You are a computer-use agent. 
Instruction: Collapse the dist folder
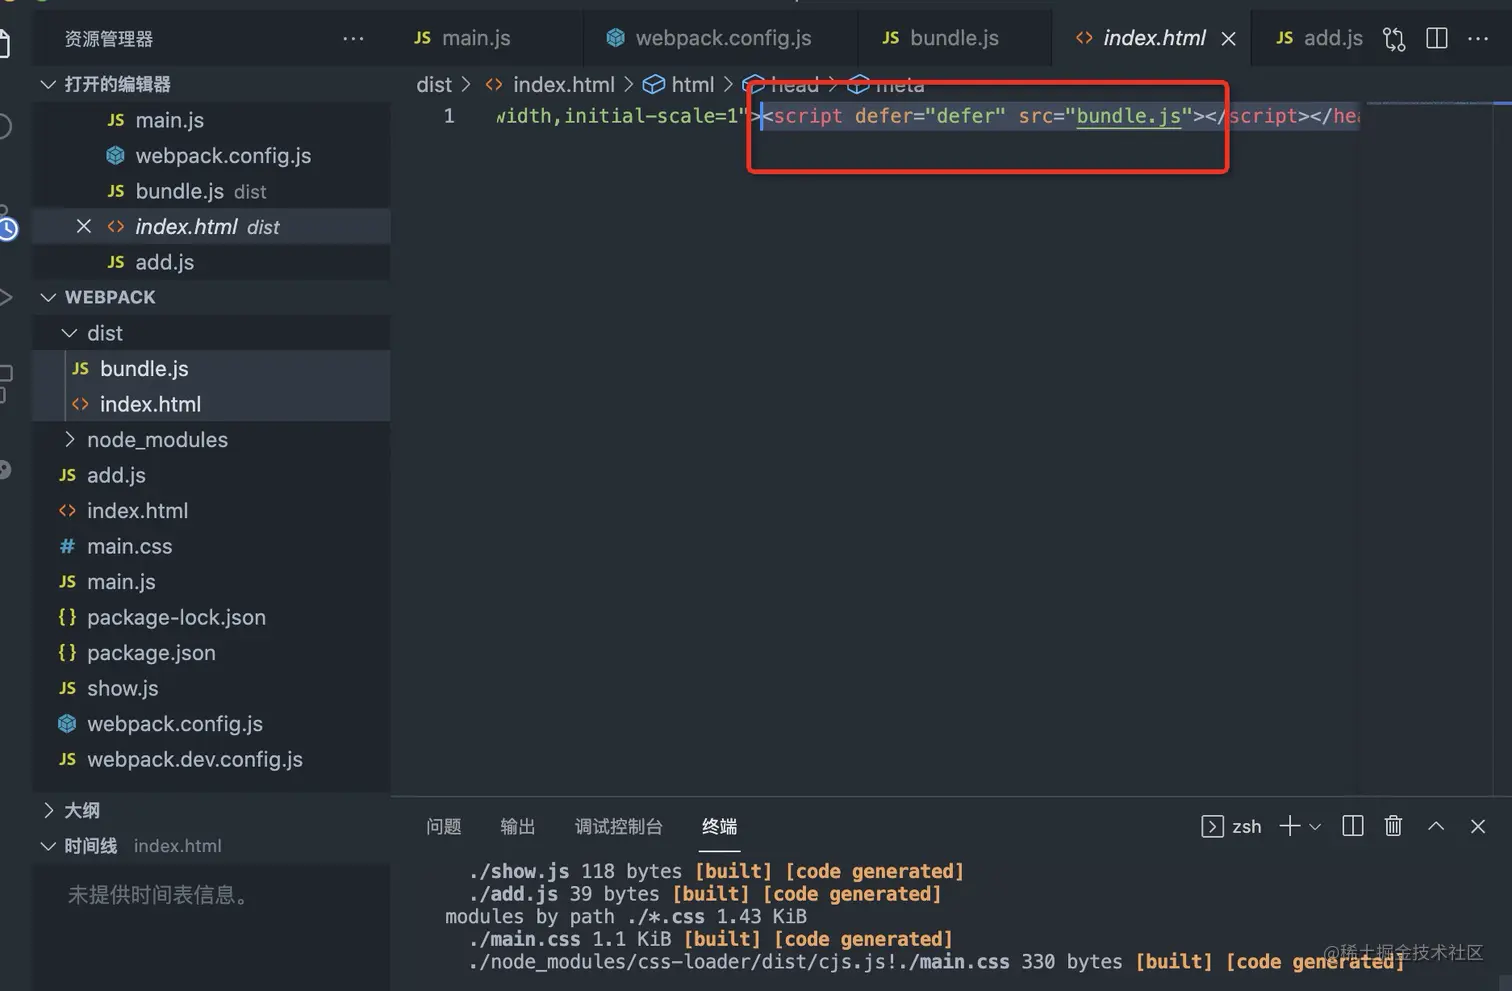tap(69, 333)
